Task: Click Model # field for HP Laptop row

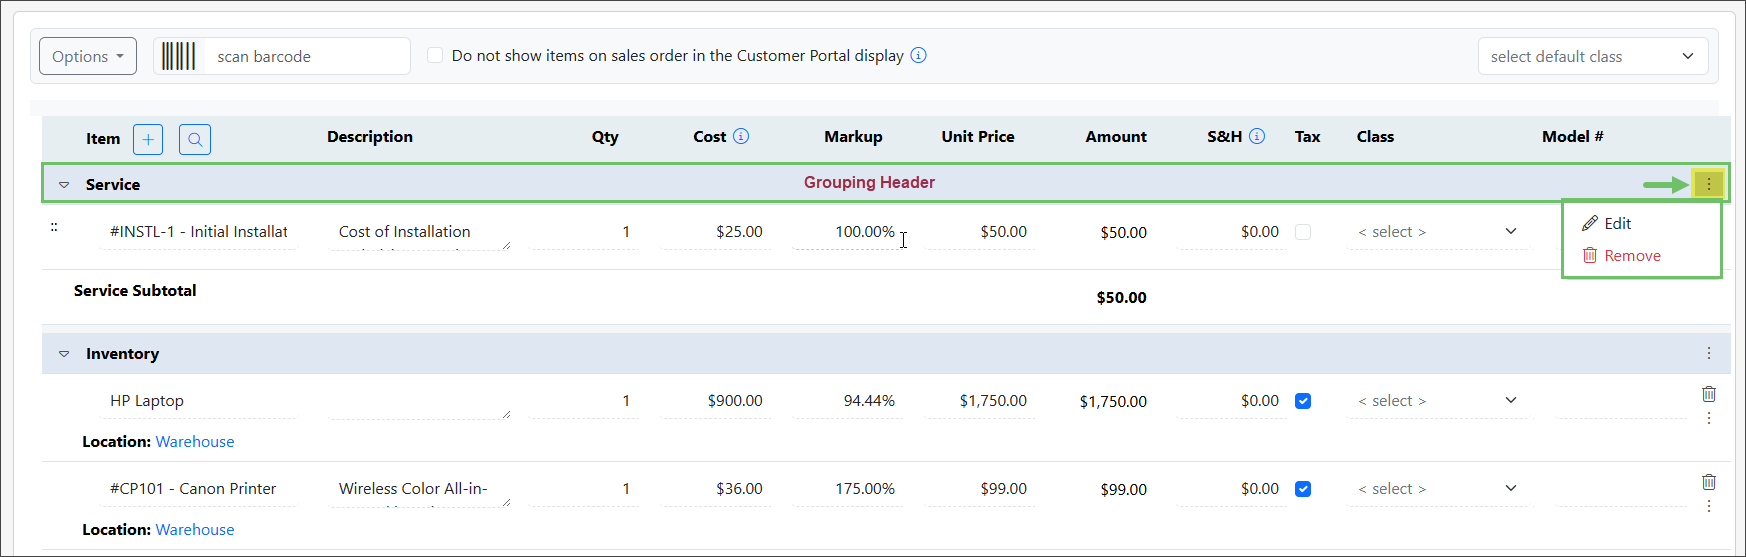Action: pos(1622,401)
